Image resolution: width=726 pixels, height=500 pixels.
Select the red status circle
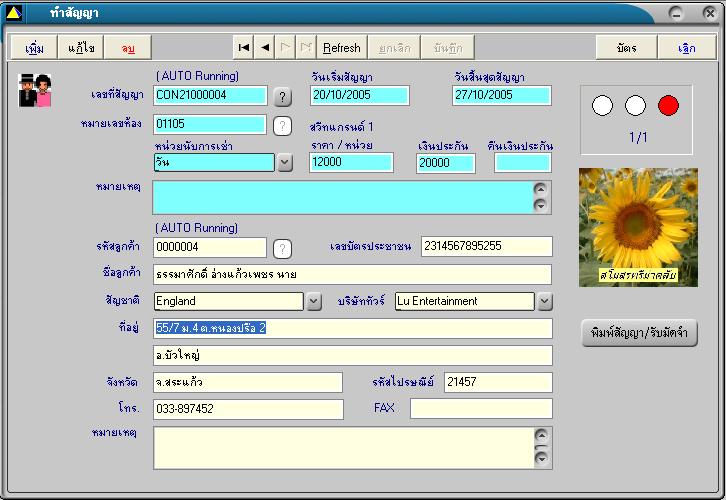click(668, 105)
